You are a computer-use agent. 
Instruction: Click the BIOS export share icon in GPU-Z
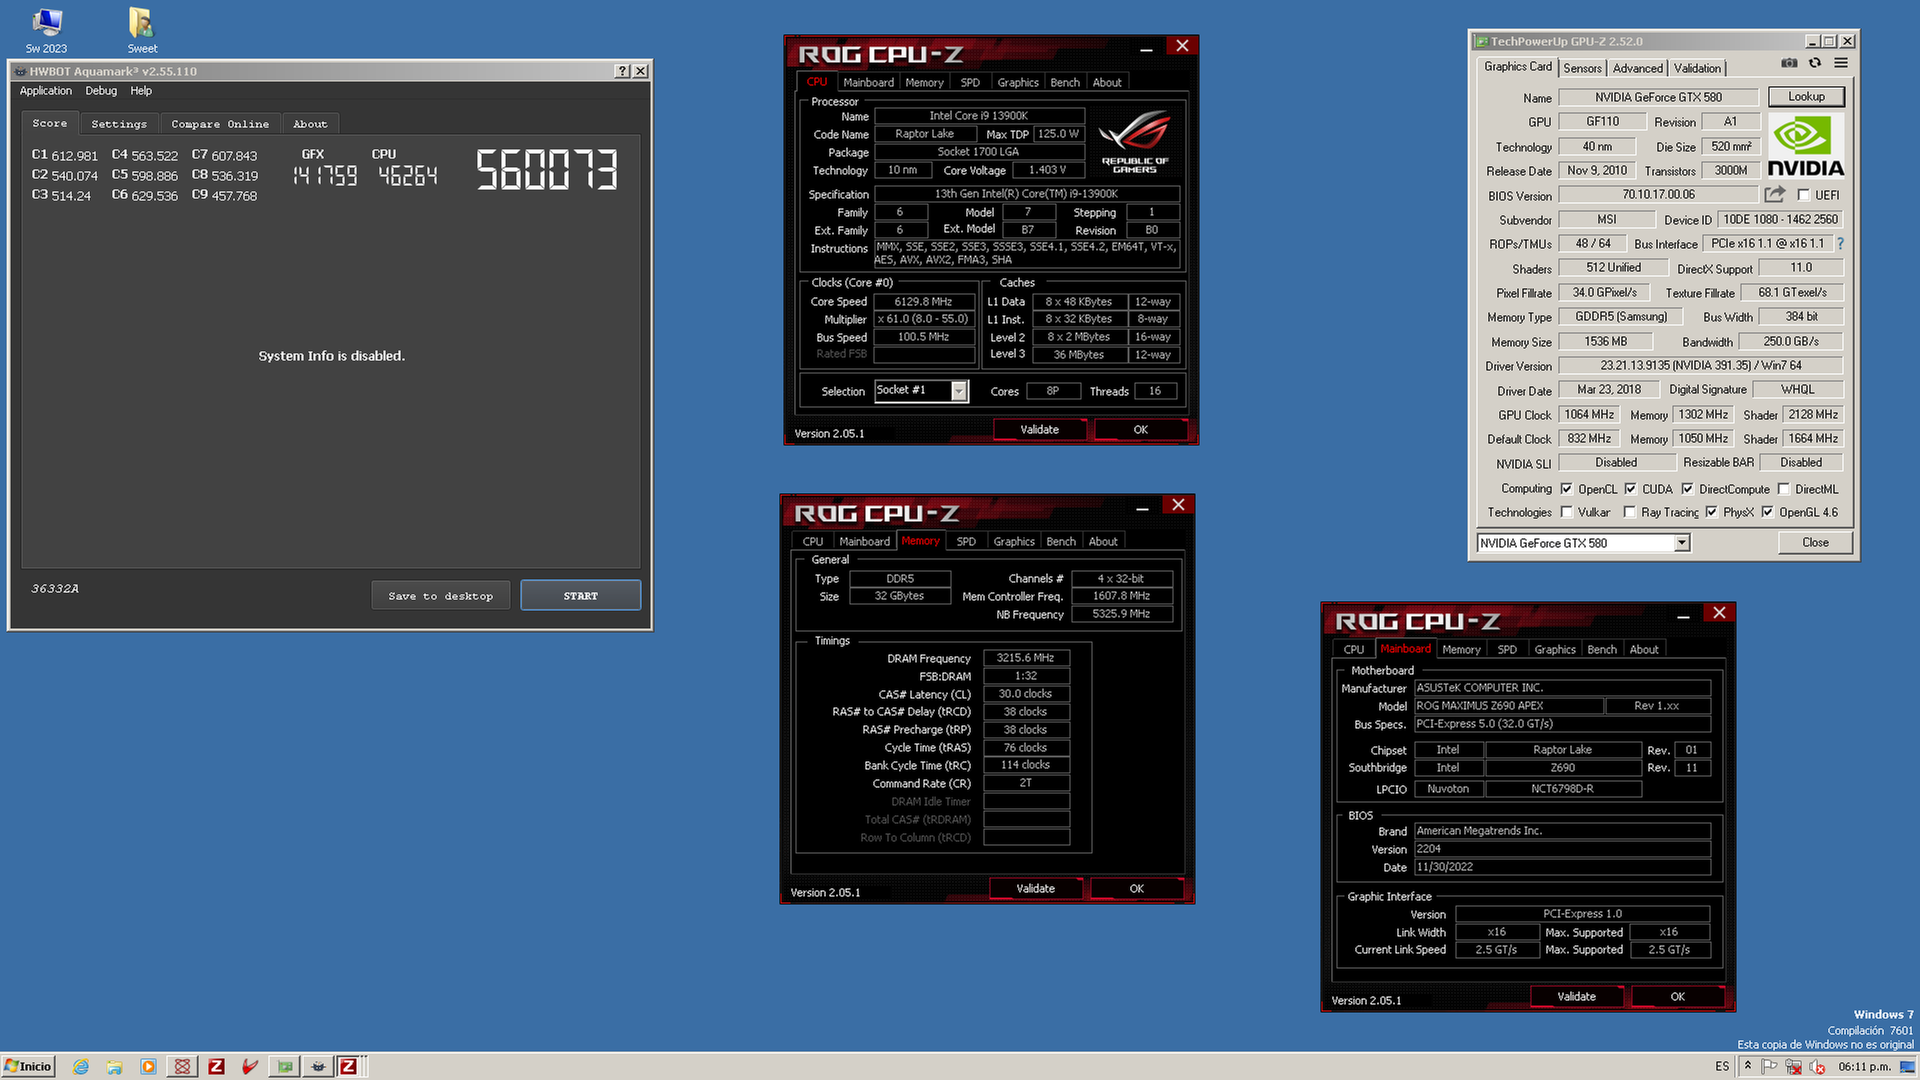[1775, 194]
